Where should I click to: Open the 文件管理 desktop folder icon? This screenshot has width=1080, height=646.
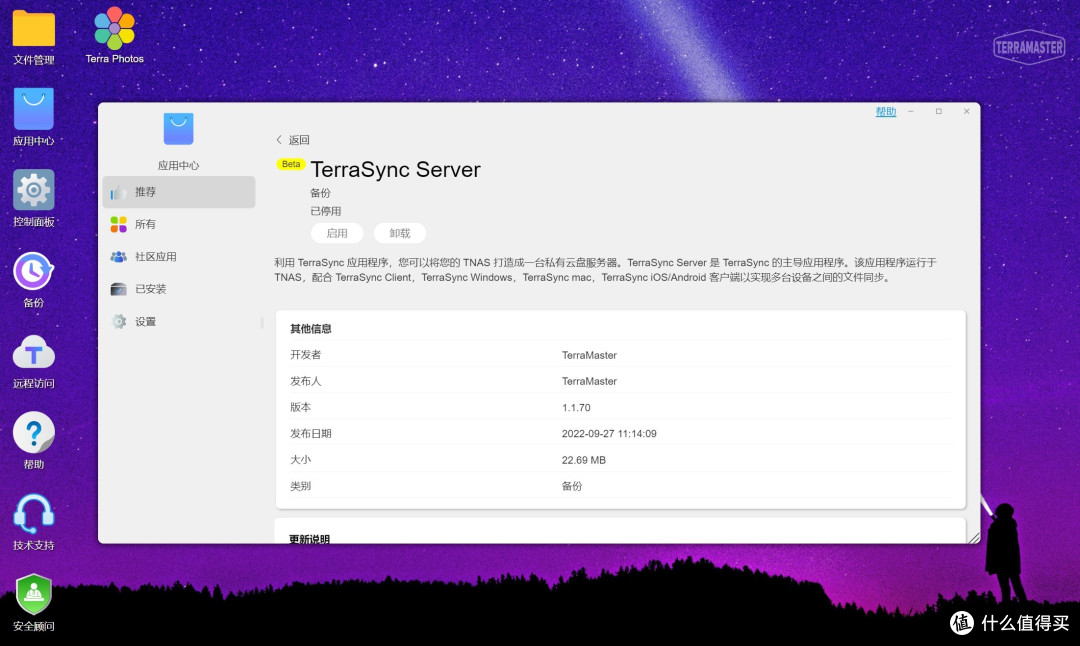[x=33, y=29]
